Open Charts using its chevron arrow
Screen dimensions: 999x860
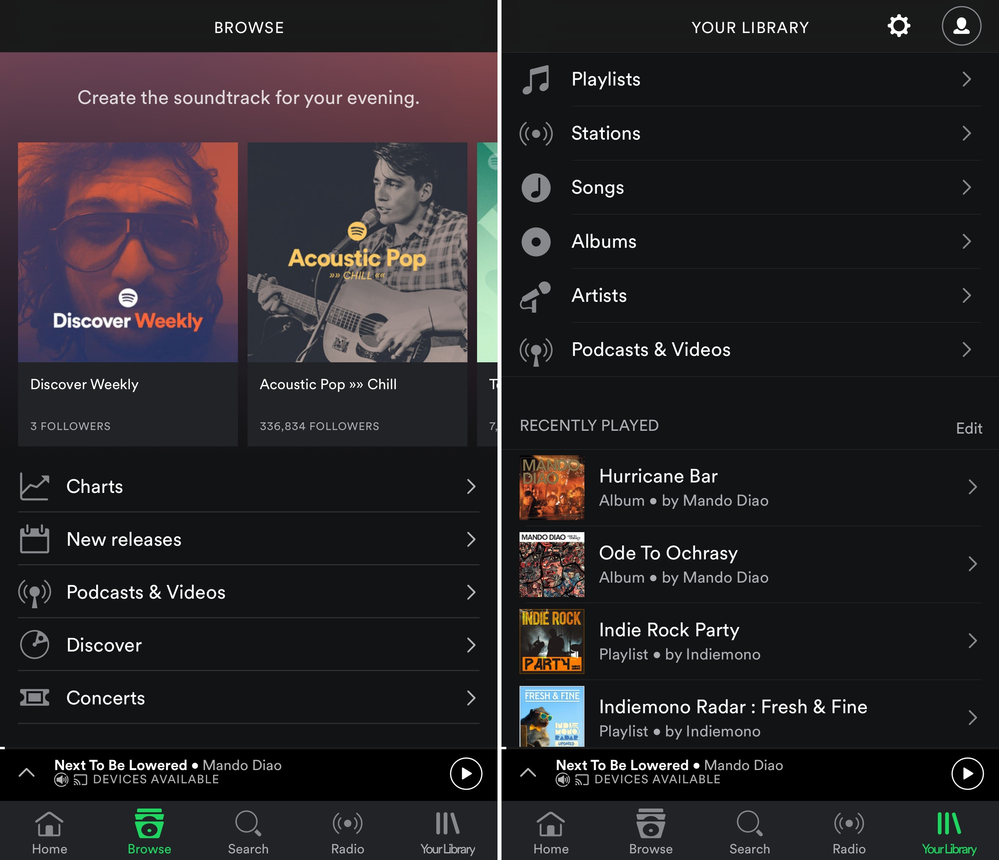(x=471, y=487)
